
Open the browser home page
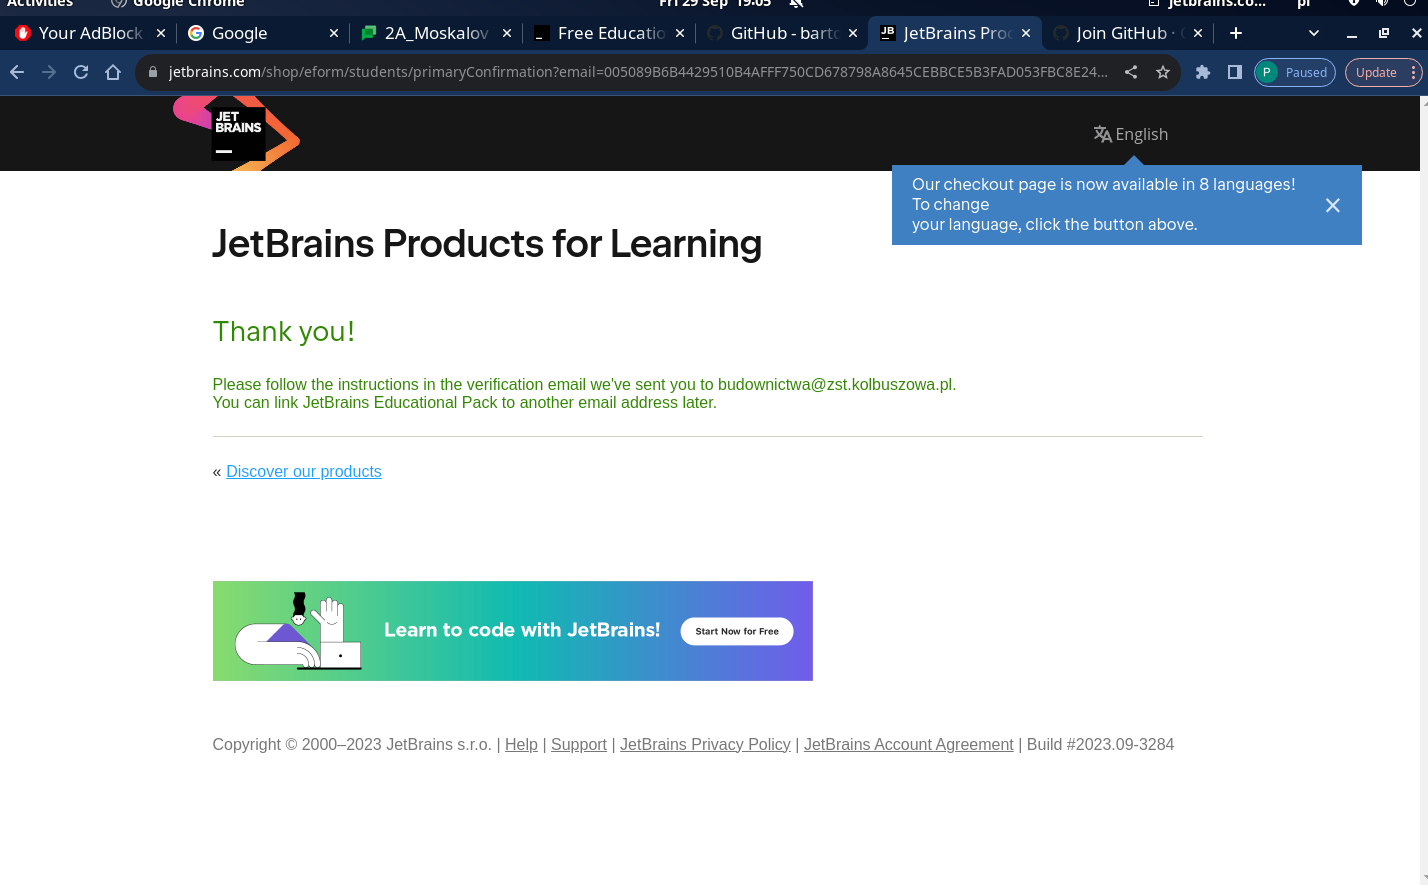point(113,72)
